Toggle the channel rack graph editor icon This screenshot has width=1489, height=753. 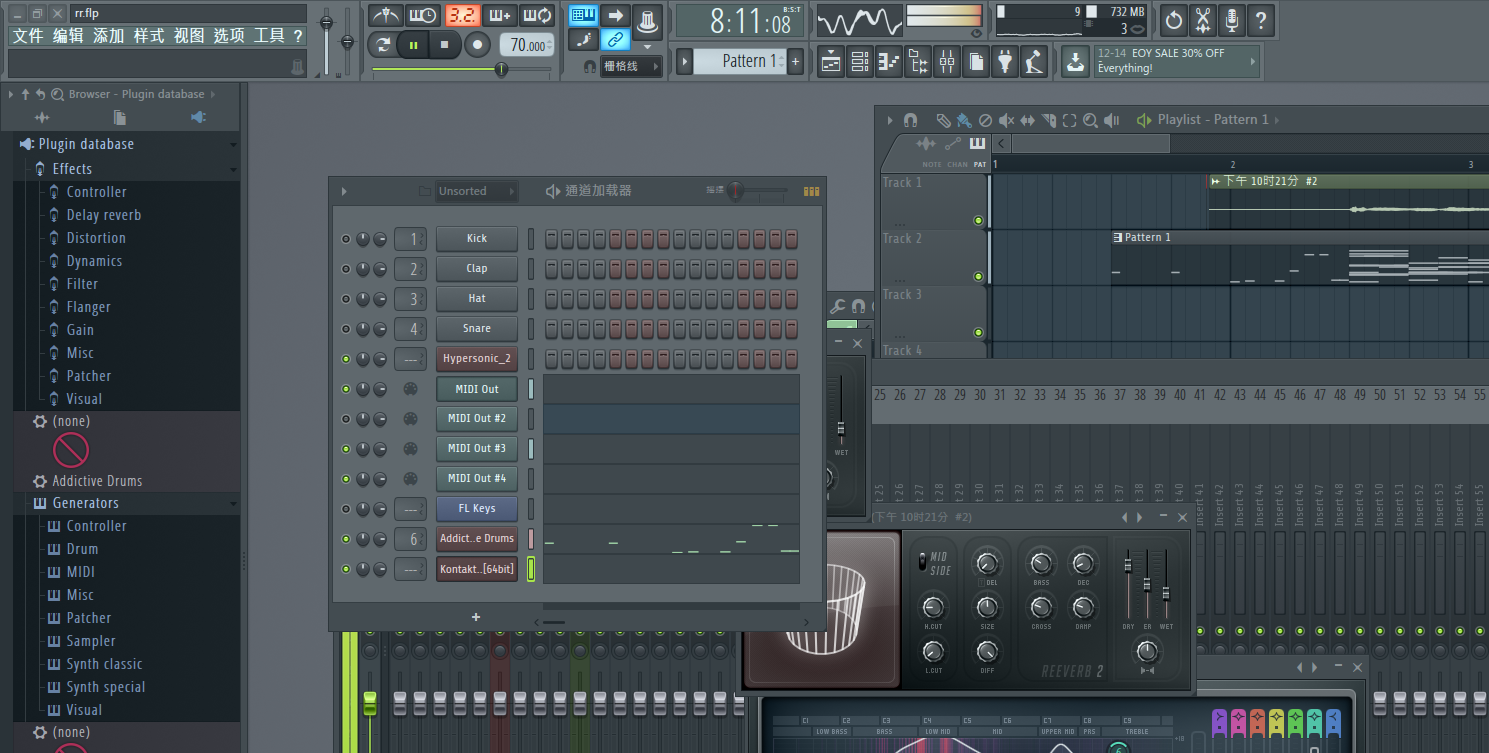811,191
